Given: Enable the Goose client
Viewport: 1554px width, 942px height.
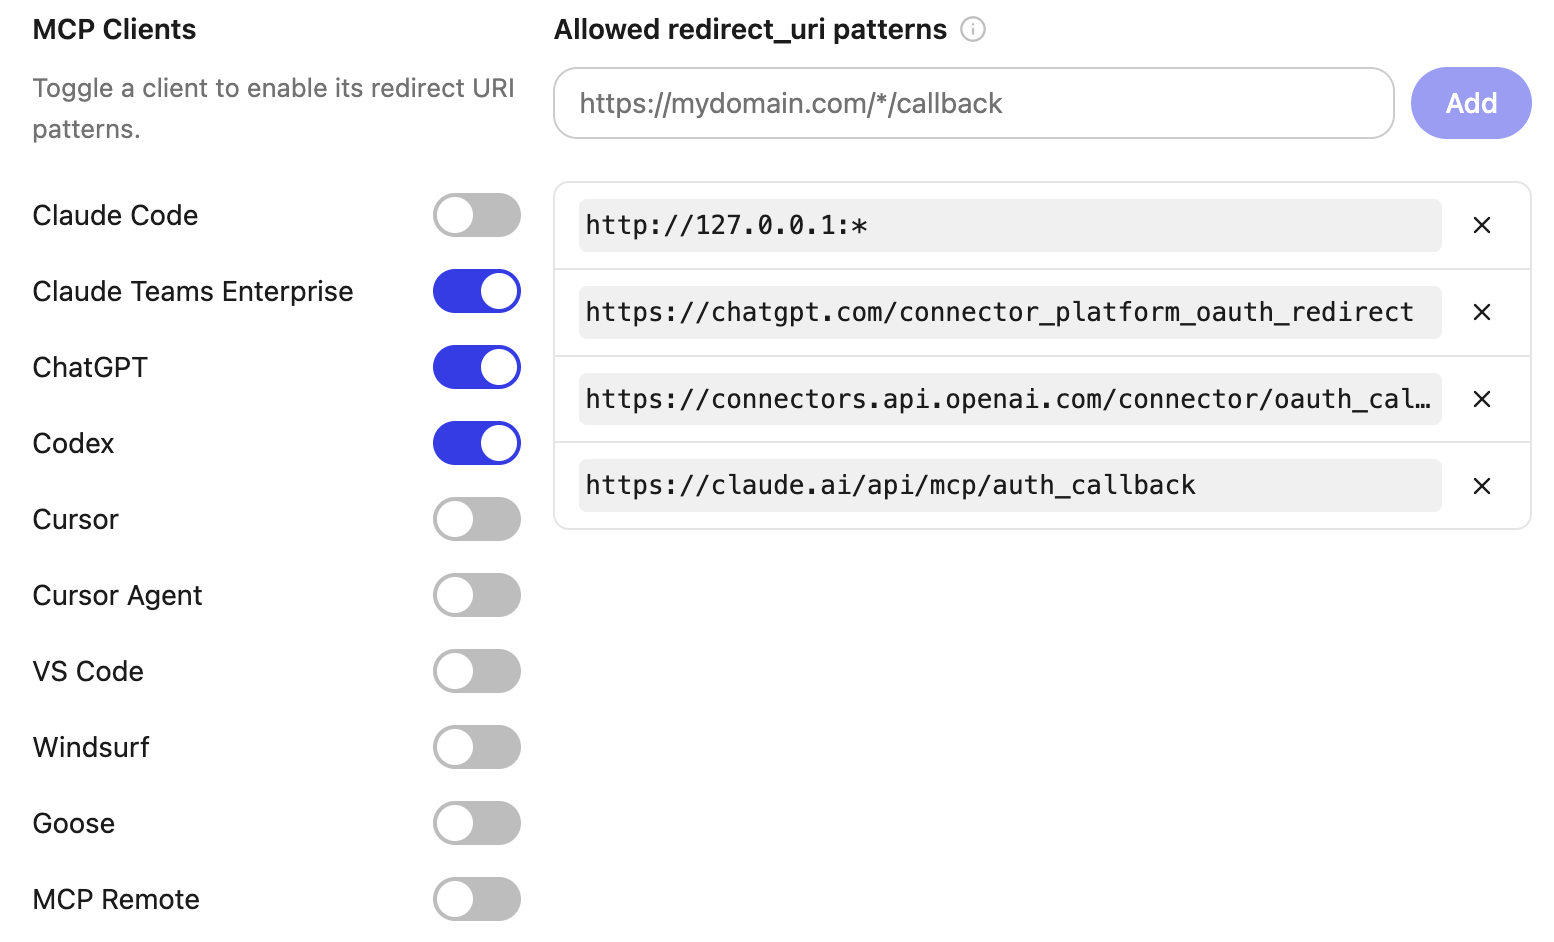Looking at the screenshot, I should [x=477, y=823].
